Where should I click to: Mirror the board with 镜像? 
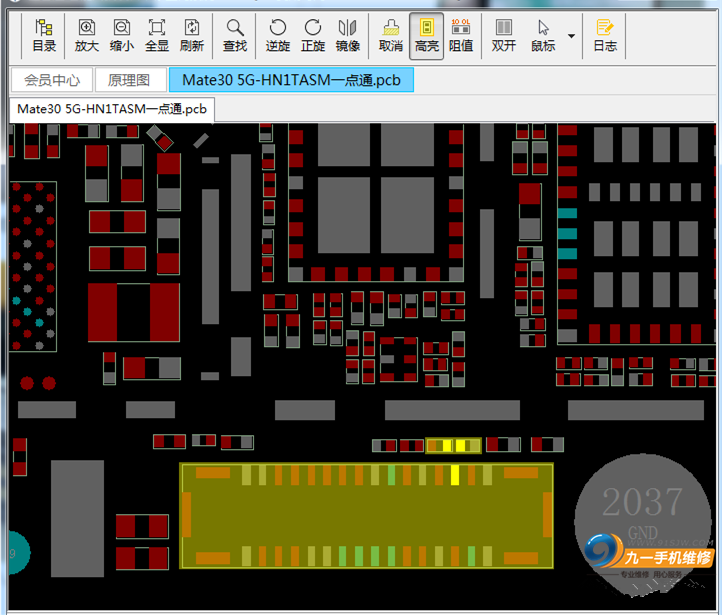point(348,36)
